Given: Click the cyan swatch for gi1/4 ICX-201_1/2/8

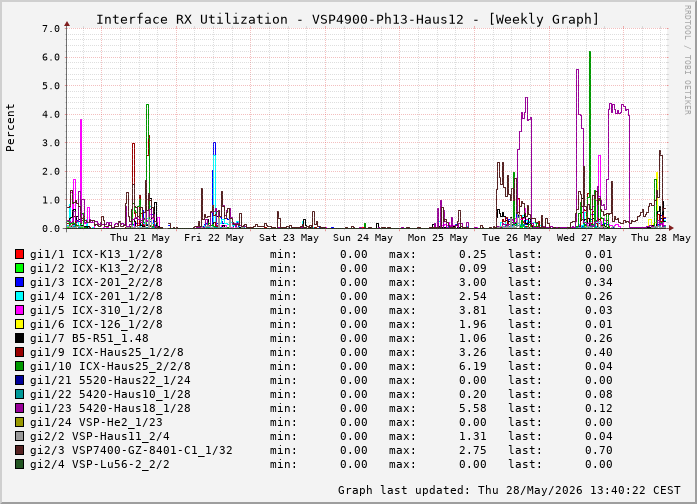Looking at the screenshot, I should tap(19, 296).
